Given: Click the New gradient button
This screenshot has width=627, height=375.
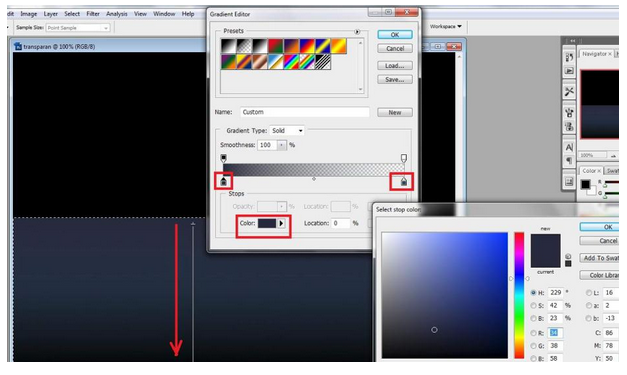Looking at the screenshot, I should [395, 112].
